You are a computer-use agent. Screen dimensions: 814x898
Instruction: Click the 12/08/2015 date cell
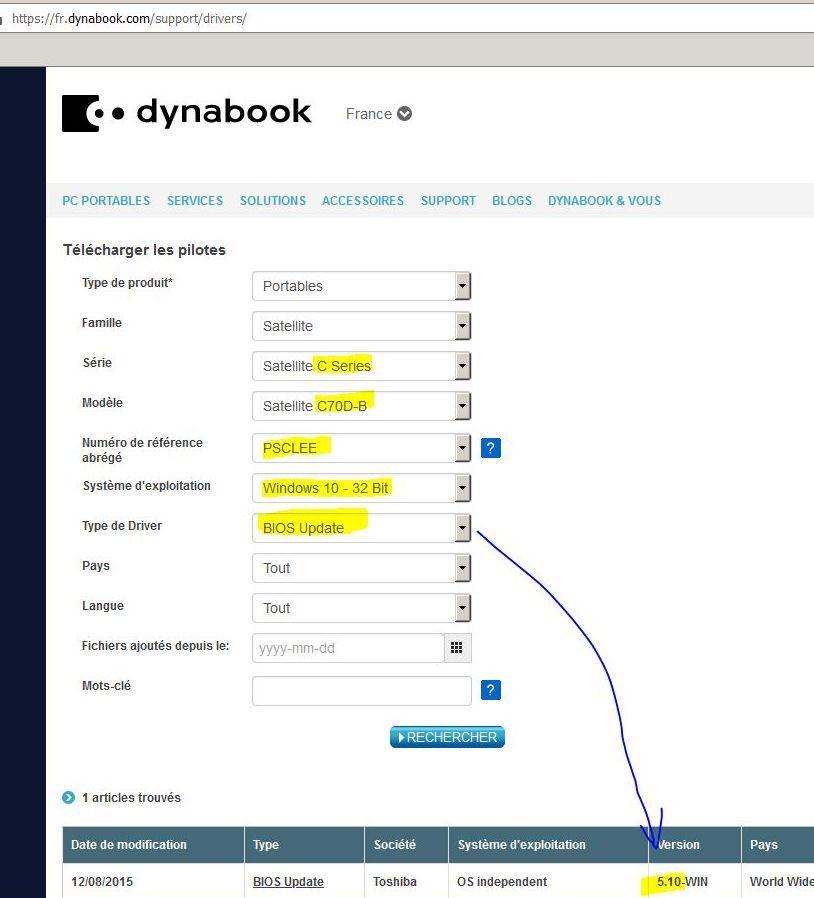pyautogui.click(x=102, y=881)
